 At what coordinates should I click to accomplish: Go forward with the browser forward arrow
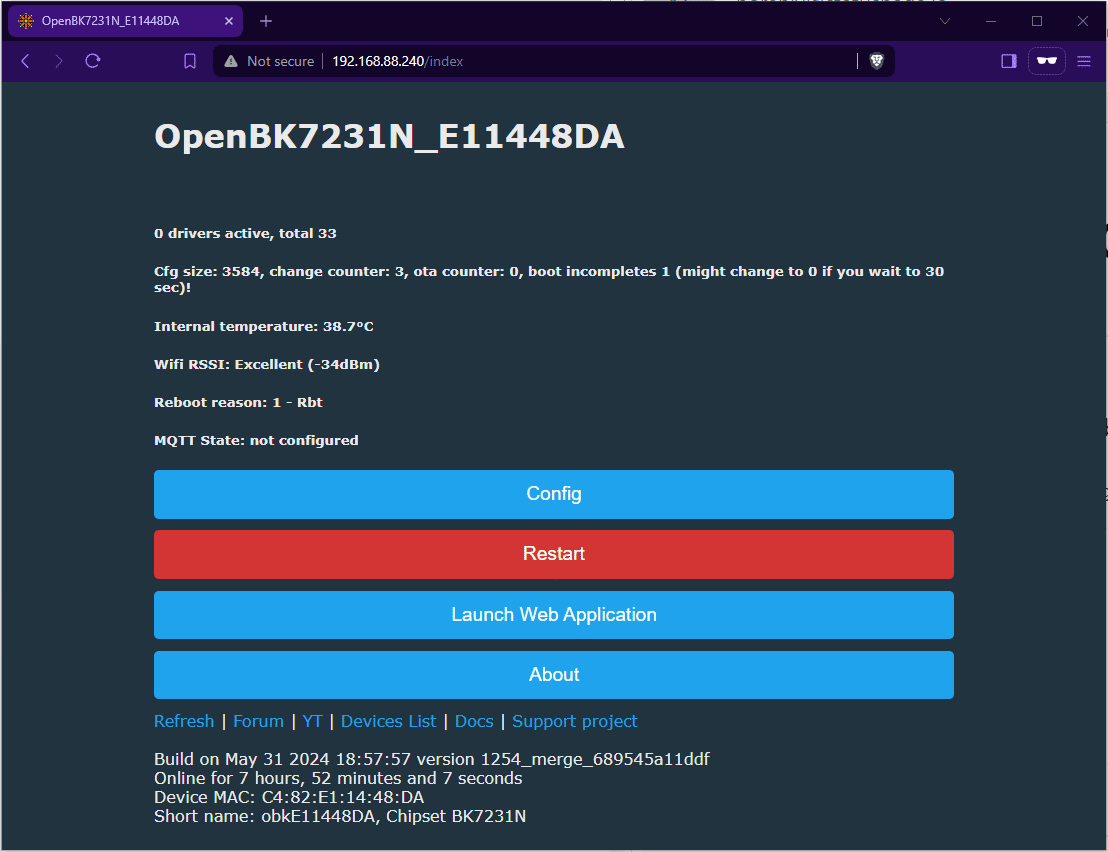click(59, 61)
